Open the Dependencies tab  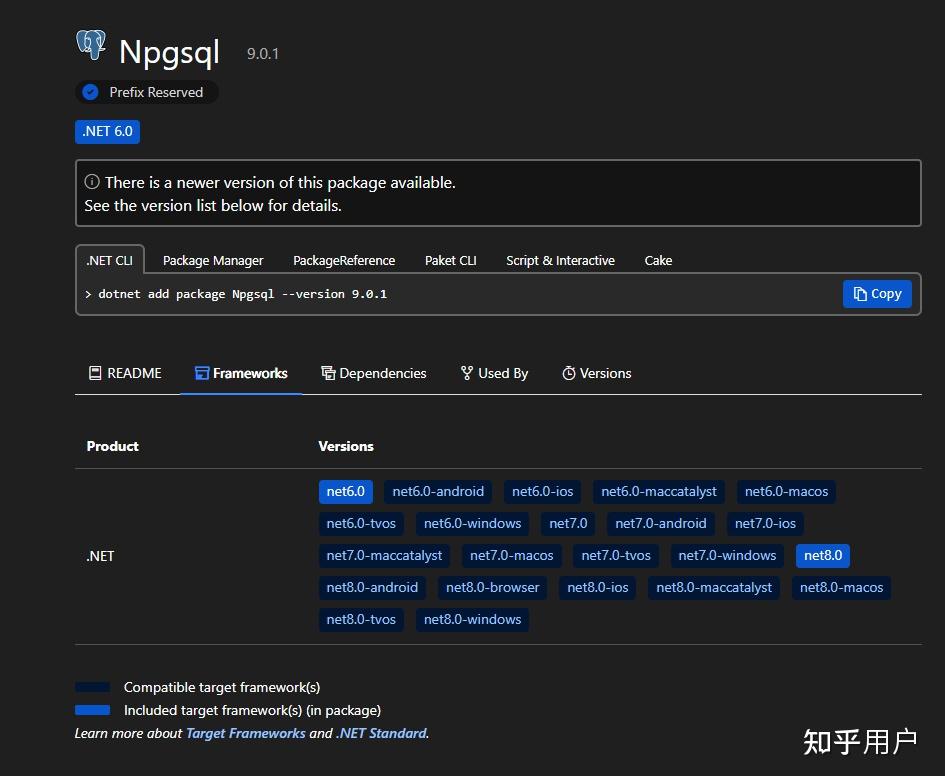tap(382, 372)
